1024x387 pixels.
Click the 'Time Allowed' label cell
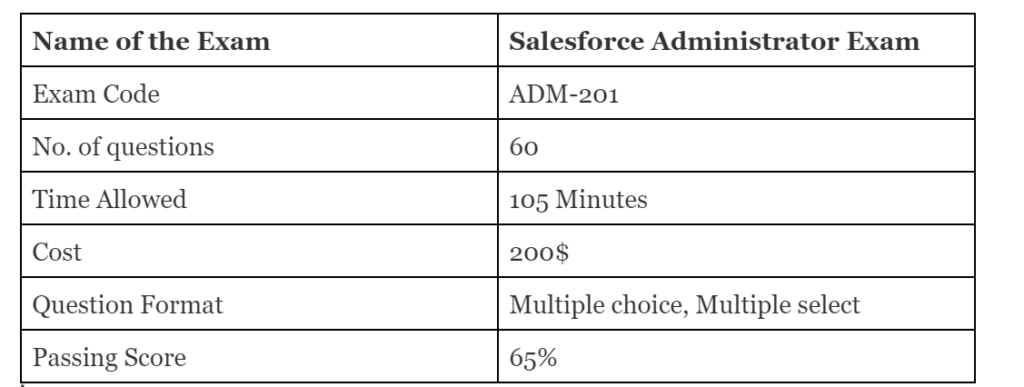(259, 198)
